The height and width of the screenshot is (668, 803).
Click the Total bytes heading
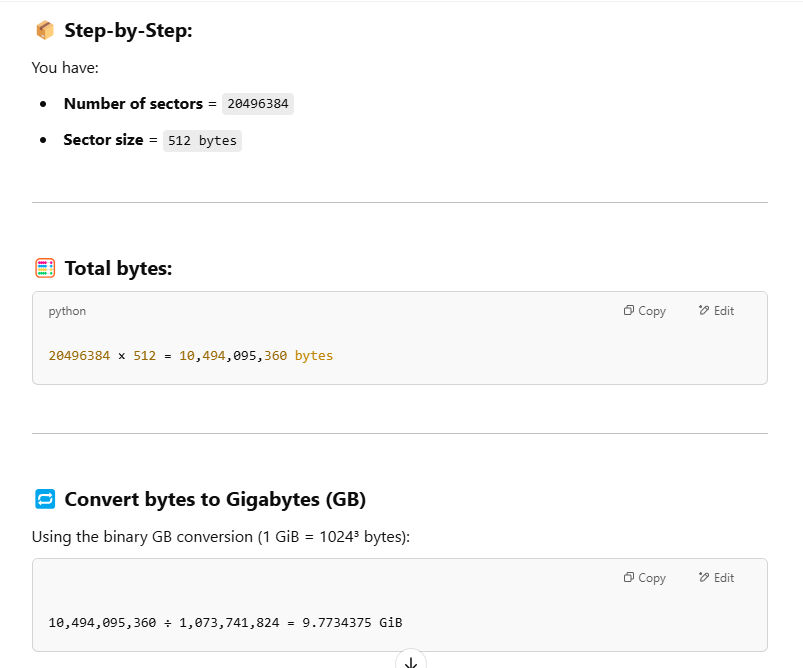pos(118,268)
